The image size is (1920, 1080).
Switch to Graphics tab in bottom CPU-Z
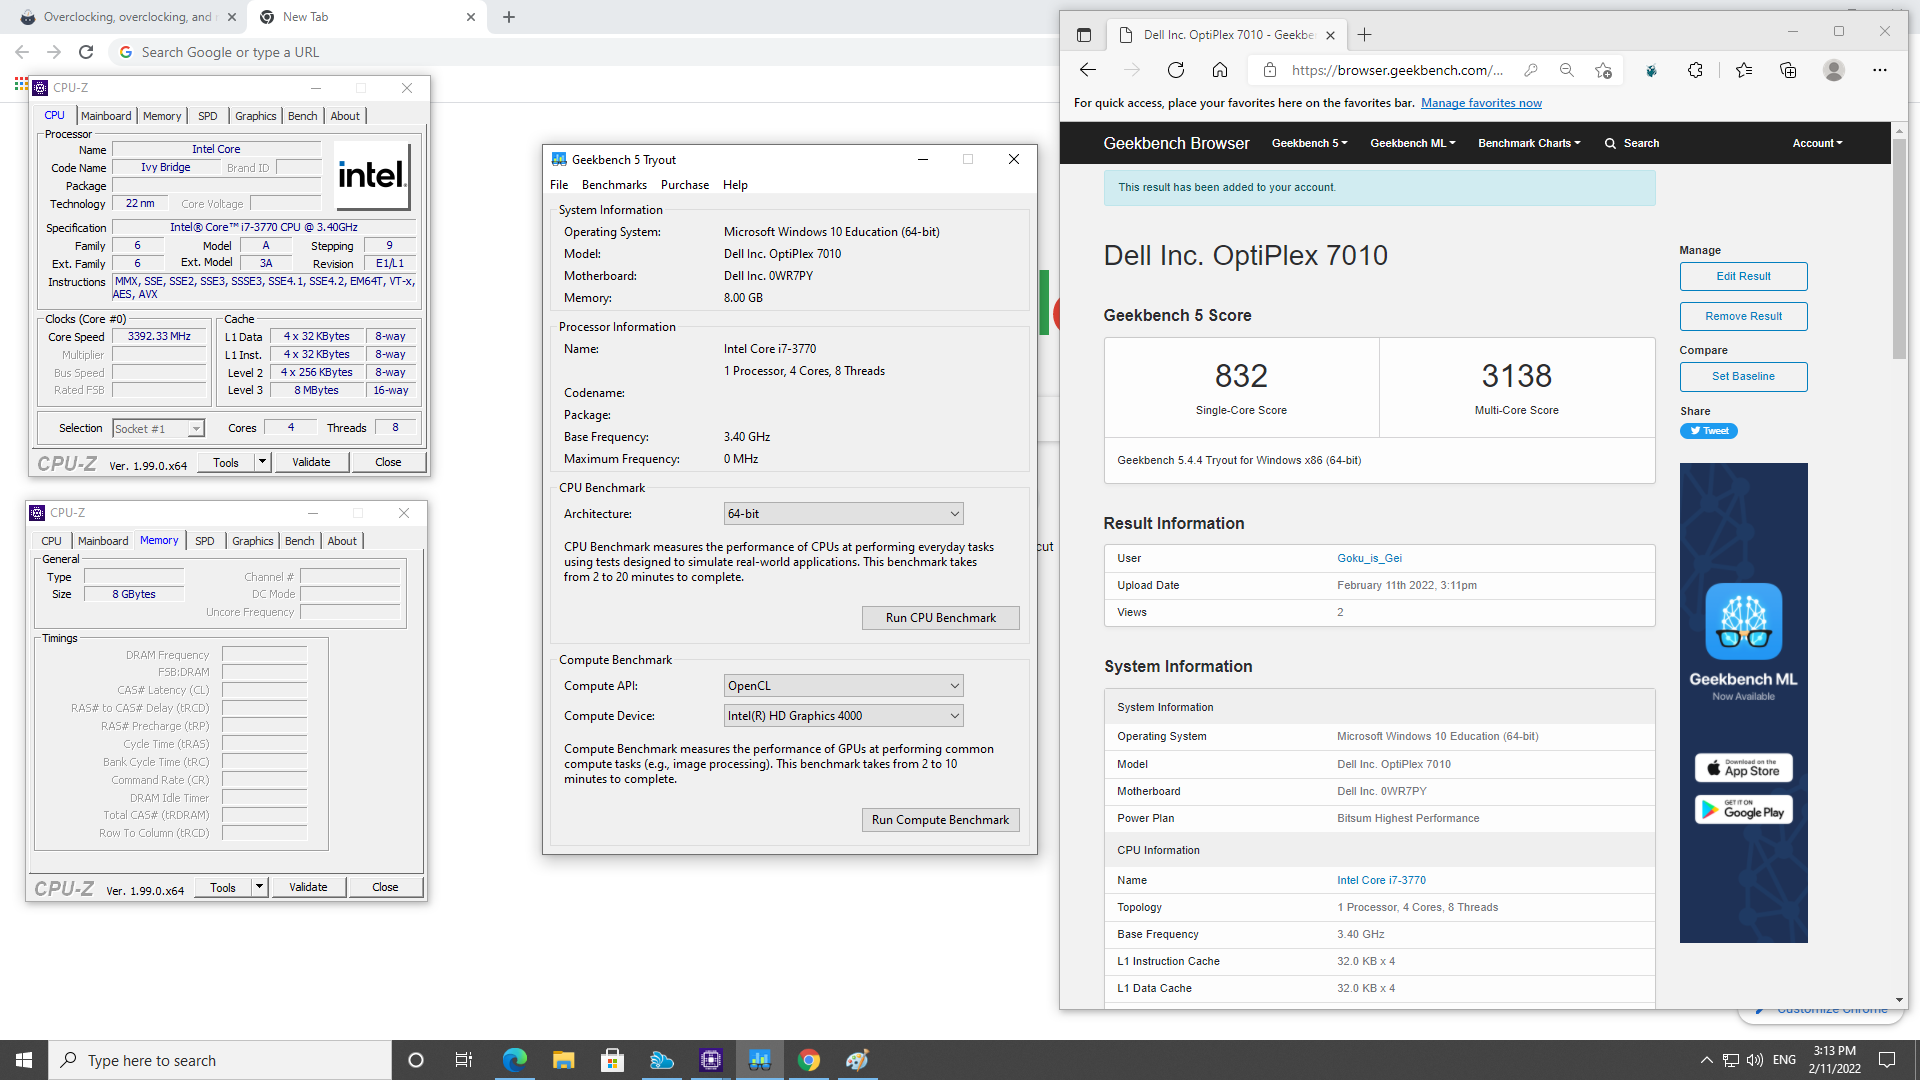click(253, 541)
